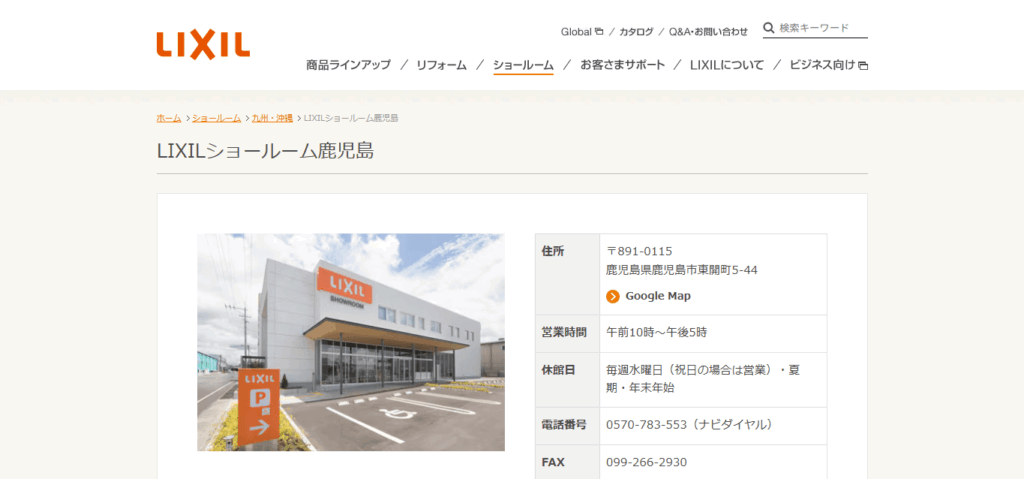Go to ショールーム in the breadcrumb

click(x=217, y=118)
